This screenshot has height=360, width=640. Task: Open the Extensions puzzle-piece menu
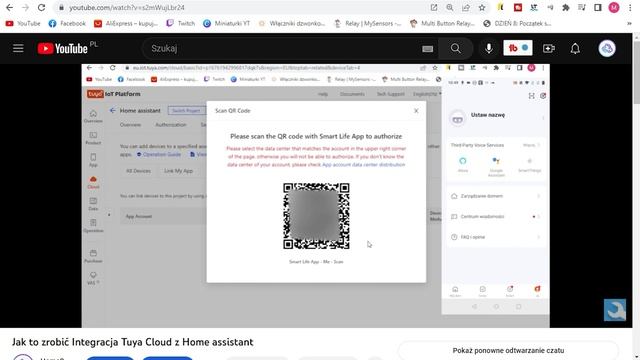[x=566, y=7]
